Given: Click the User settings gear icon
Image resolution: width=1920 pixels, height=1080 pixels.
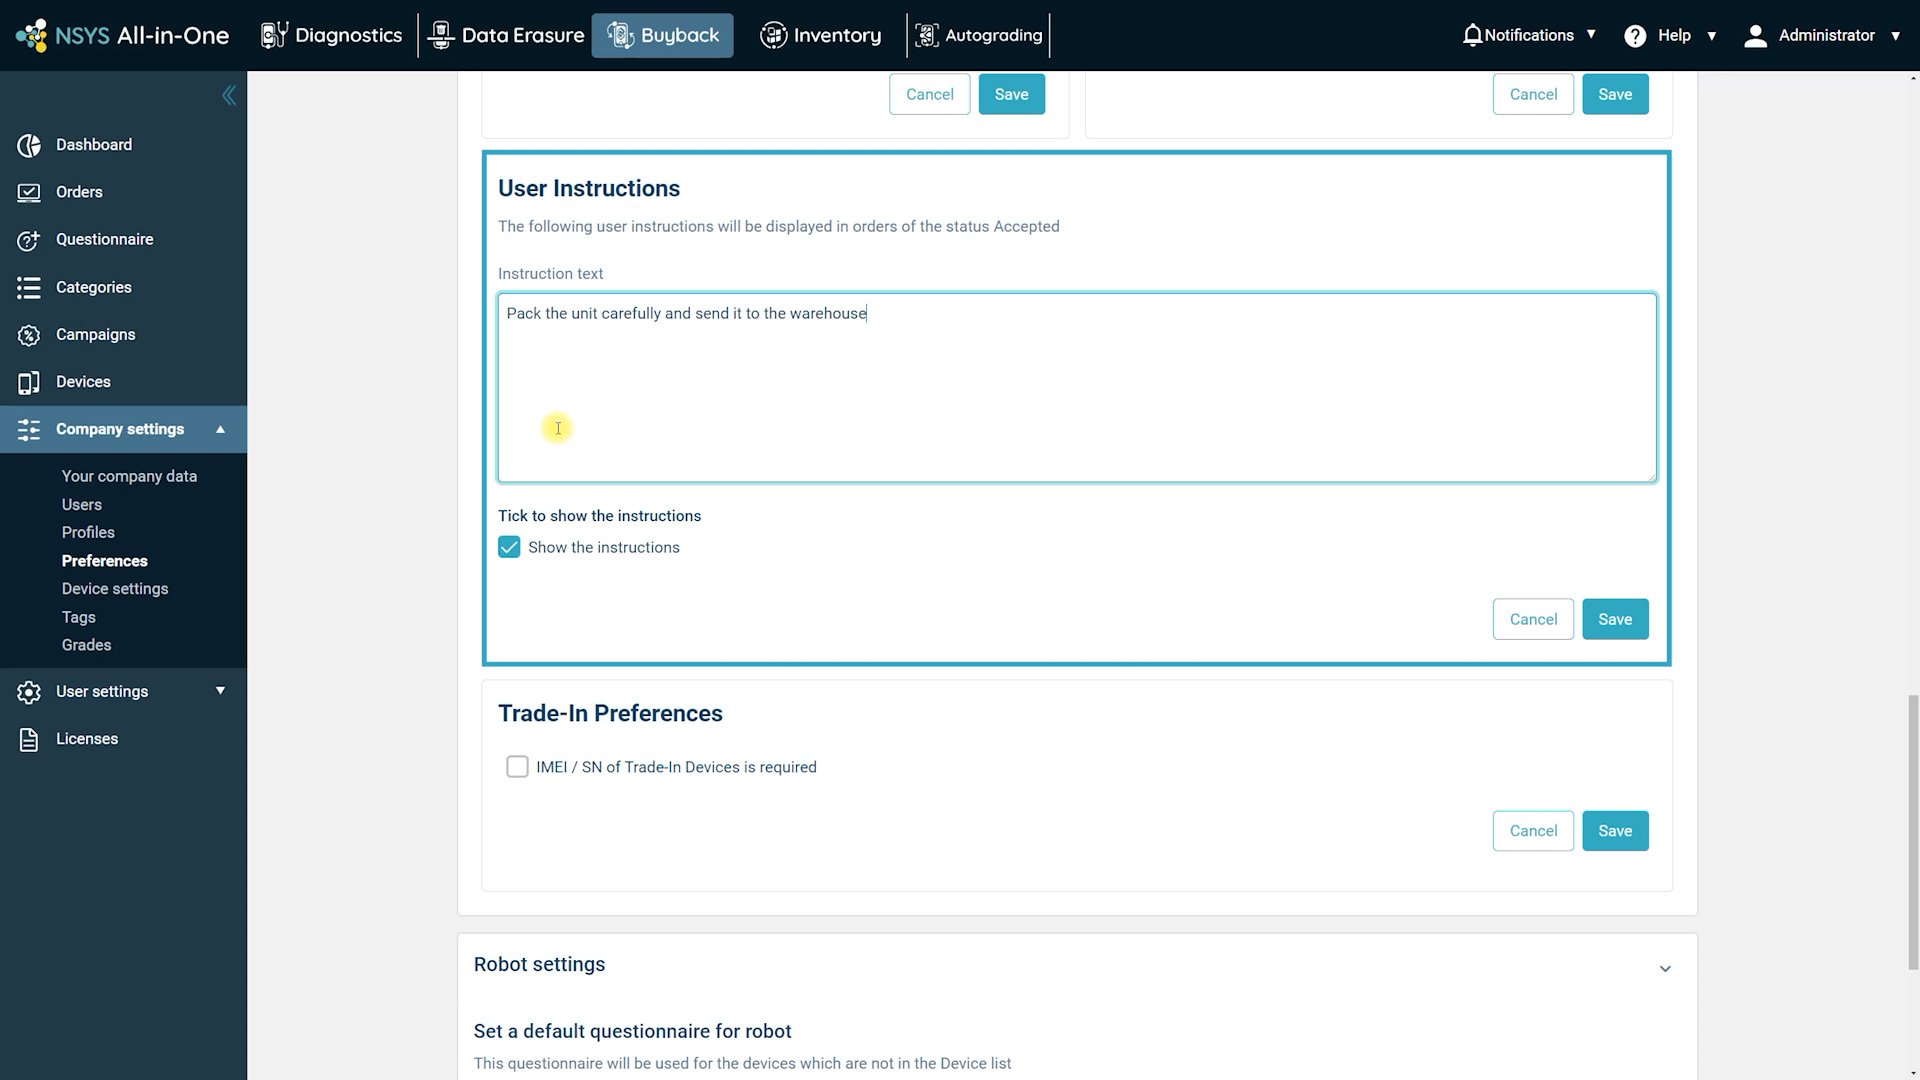Looking at the screenshot, I should tap(29, 692).
